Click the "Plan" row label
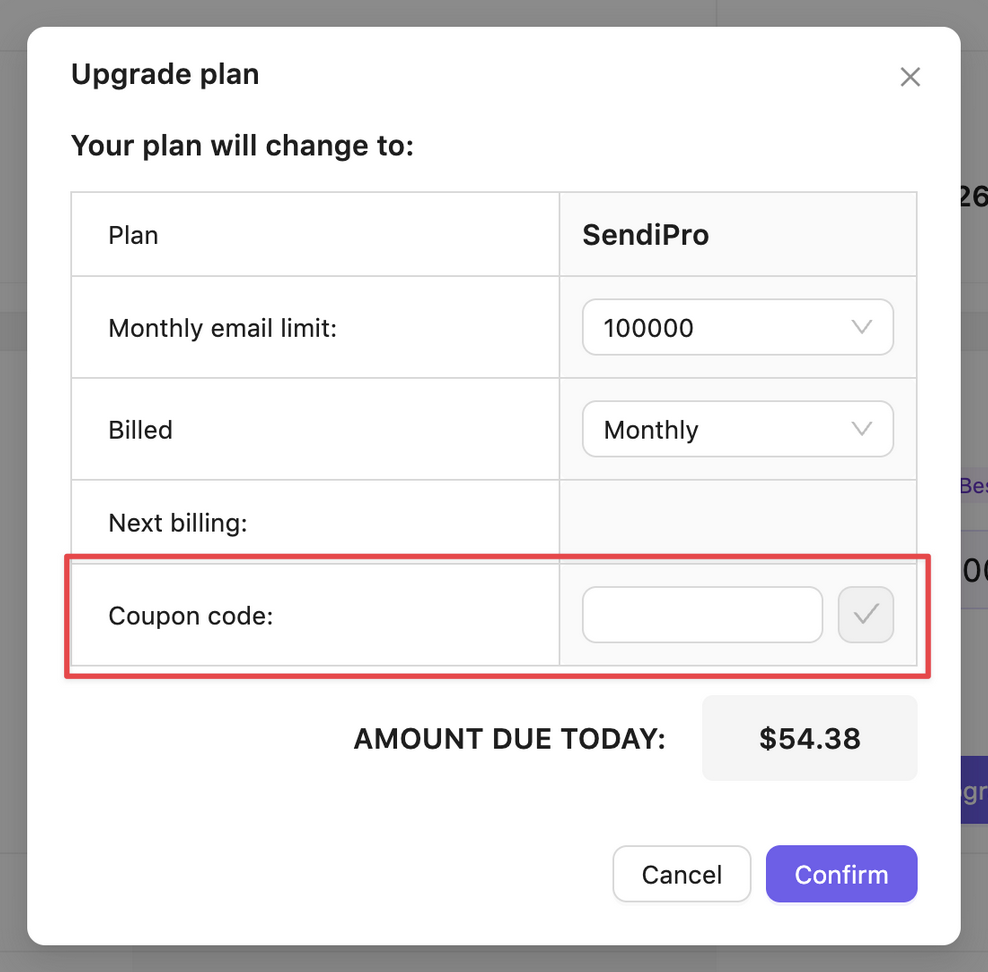The width and height of the screenshot is (988, 972). tap(133, 235)
